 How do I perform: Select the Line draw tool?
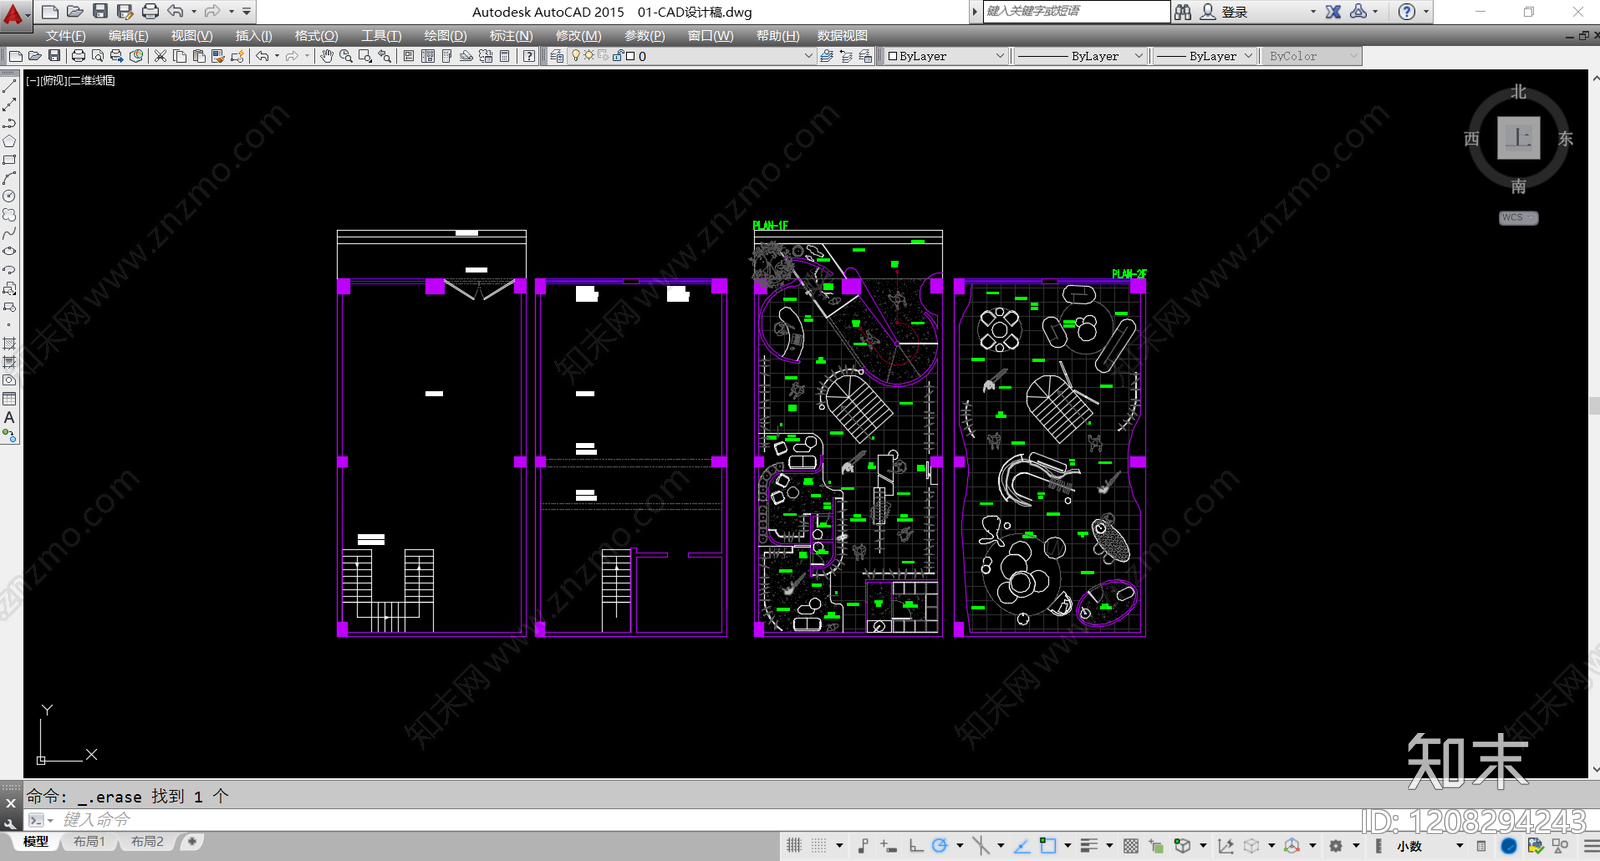click(x=9, y=86)
